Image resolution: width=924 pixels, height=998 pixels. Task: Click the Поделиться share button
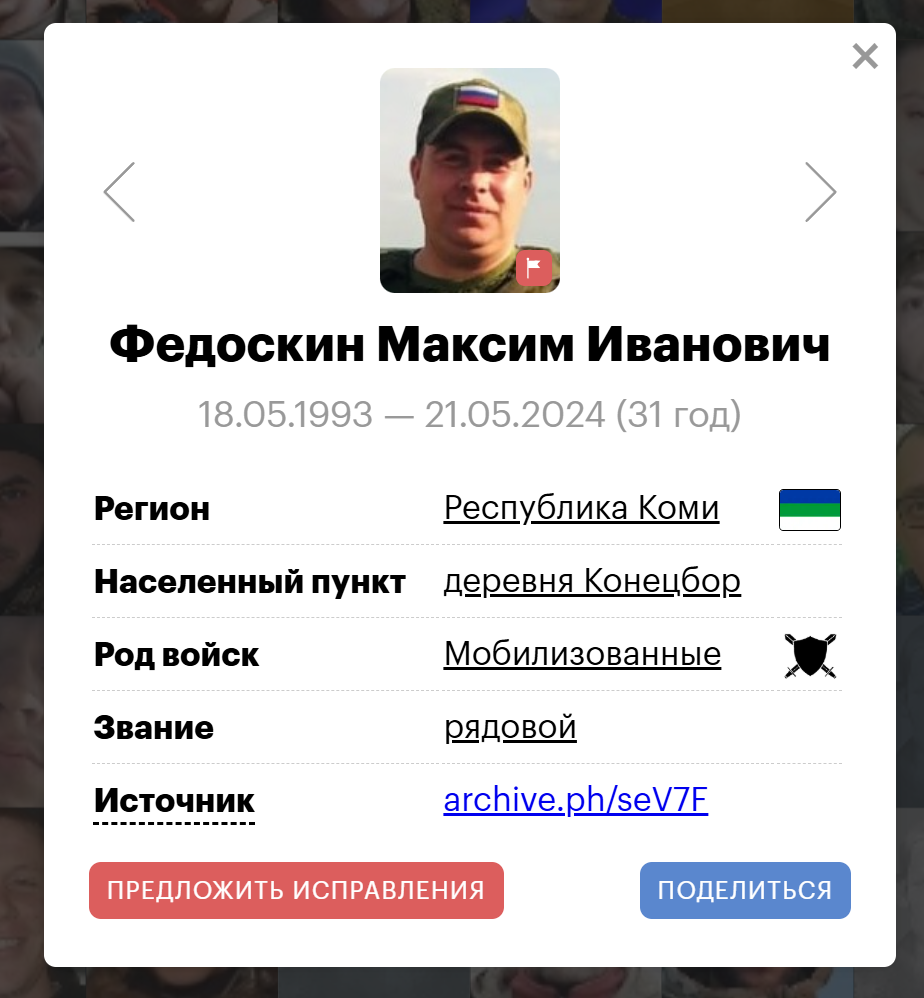point(745,890)
